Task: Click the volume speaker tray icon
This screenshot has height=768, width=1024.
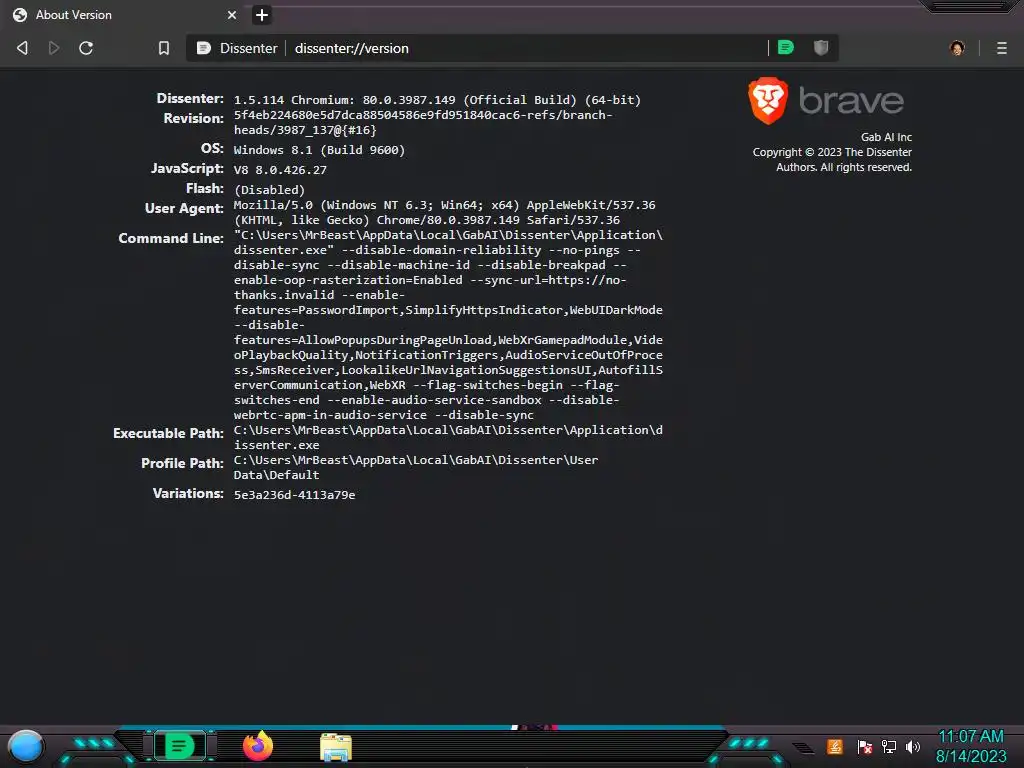Action: [913, 746]
